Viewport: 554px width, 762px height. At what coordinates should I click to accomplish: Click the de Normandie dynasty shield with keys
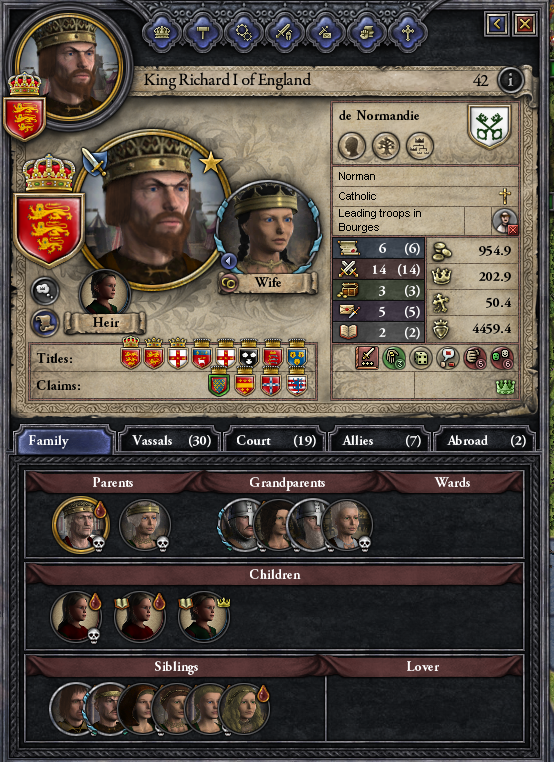click(x=489, y=126)
